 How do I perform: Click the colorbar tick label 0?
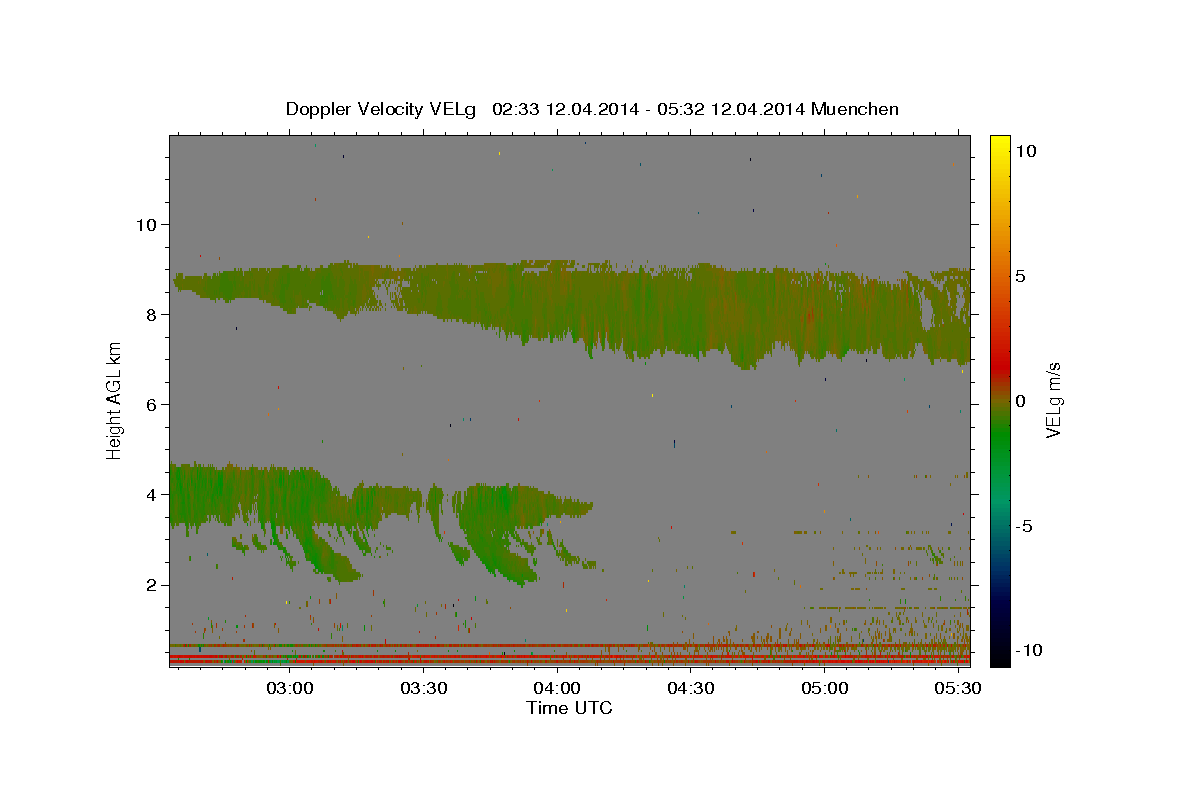tap(1020, 401)
